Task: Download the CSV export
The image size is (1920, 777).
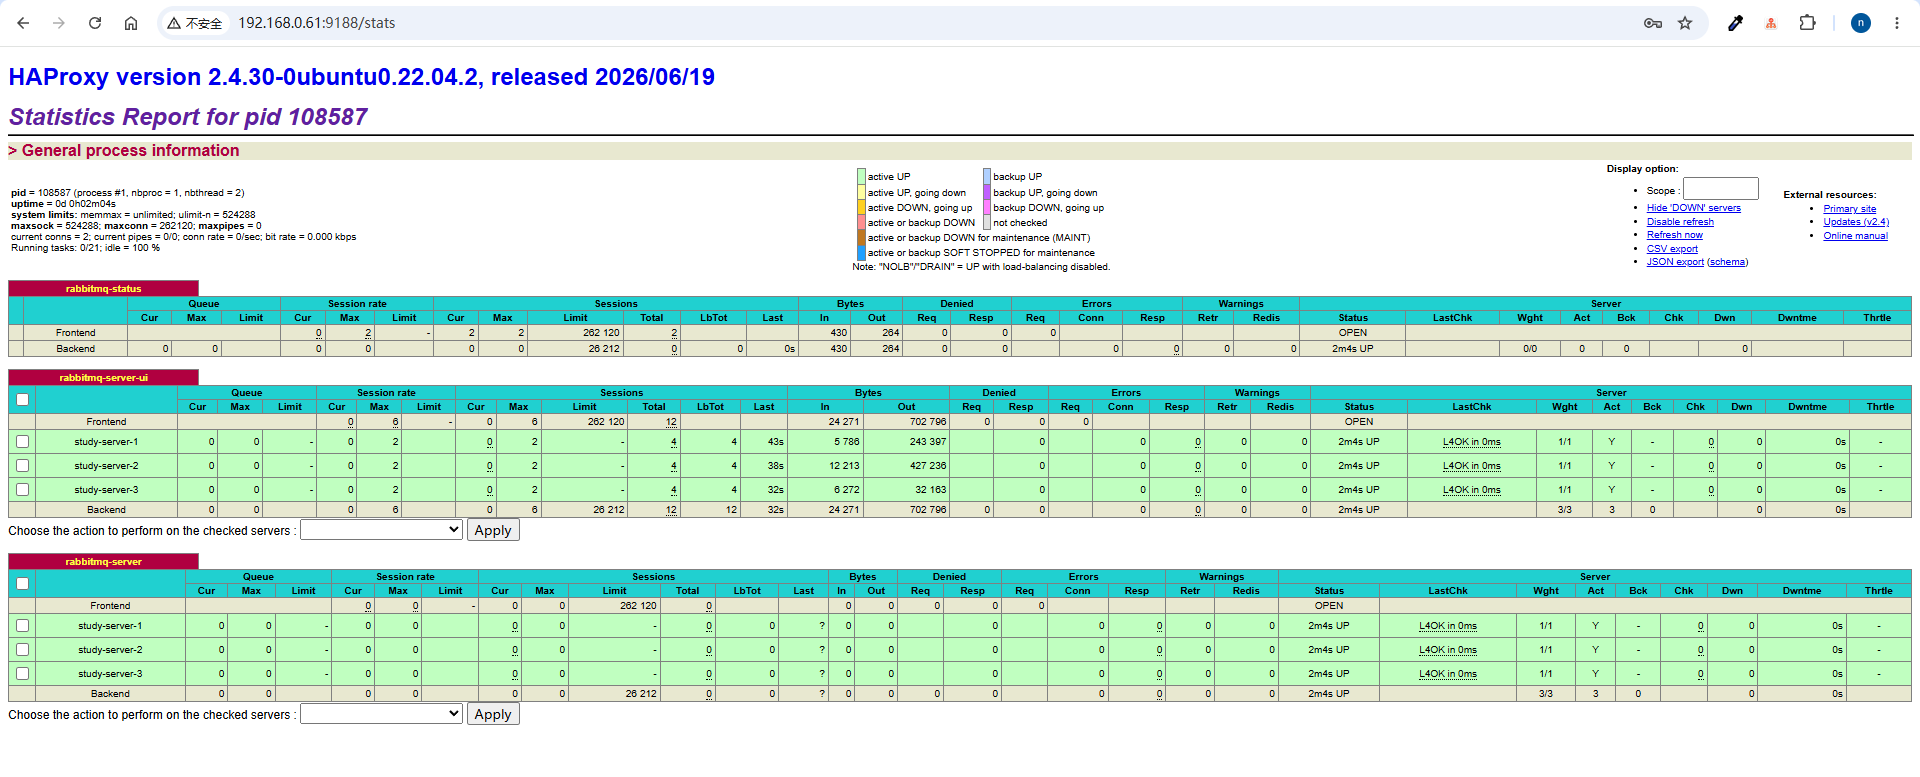Action: click(x=1672, y=249)
